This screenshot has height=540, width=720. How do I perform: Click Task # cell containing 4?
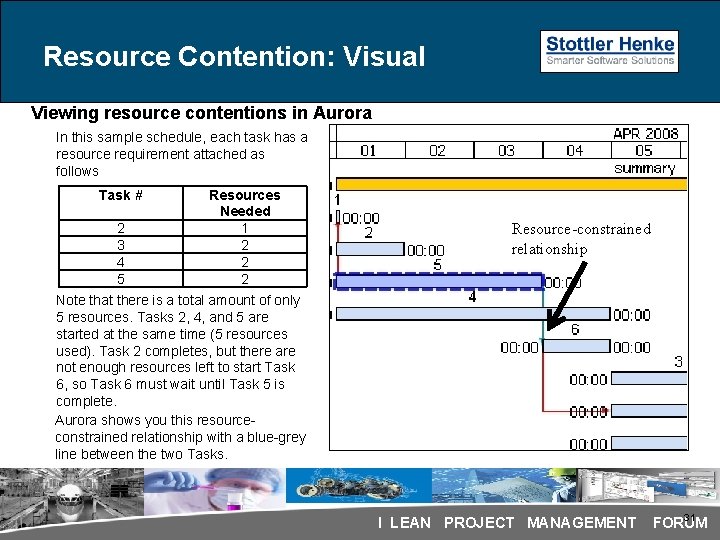click(x=121, y=262)
